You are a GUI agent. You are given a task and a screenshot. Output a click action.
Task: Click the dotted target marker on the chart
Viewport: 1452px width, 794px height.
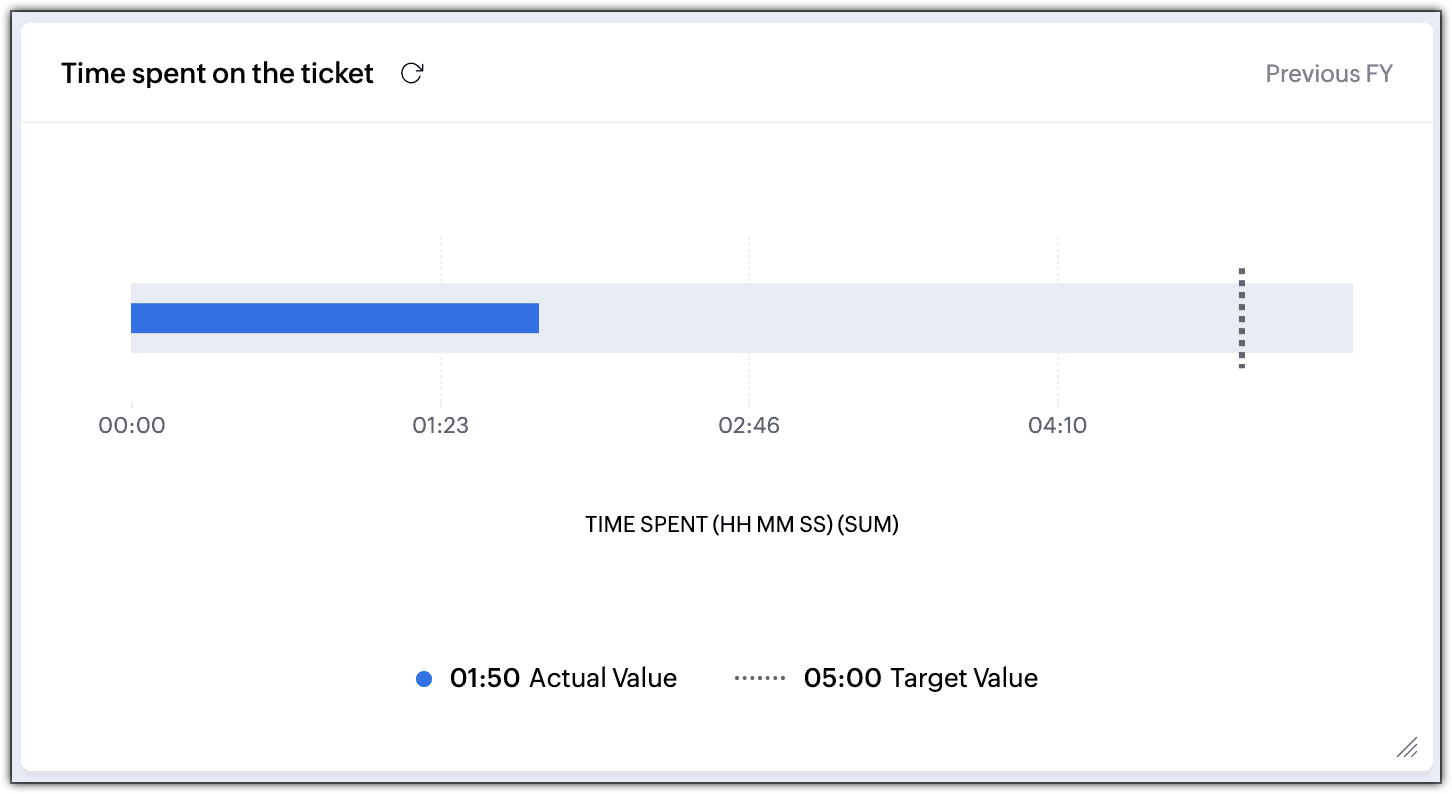tap(1242, 318)
